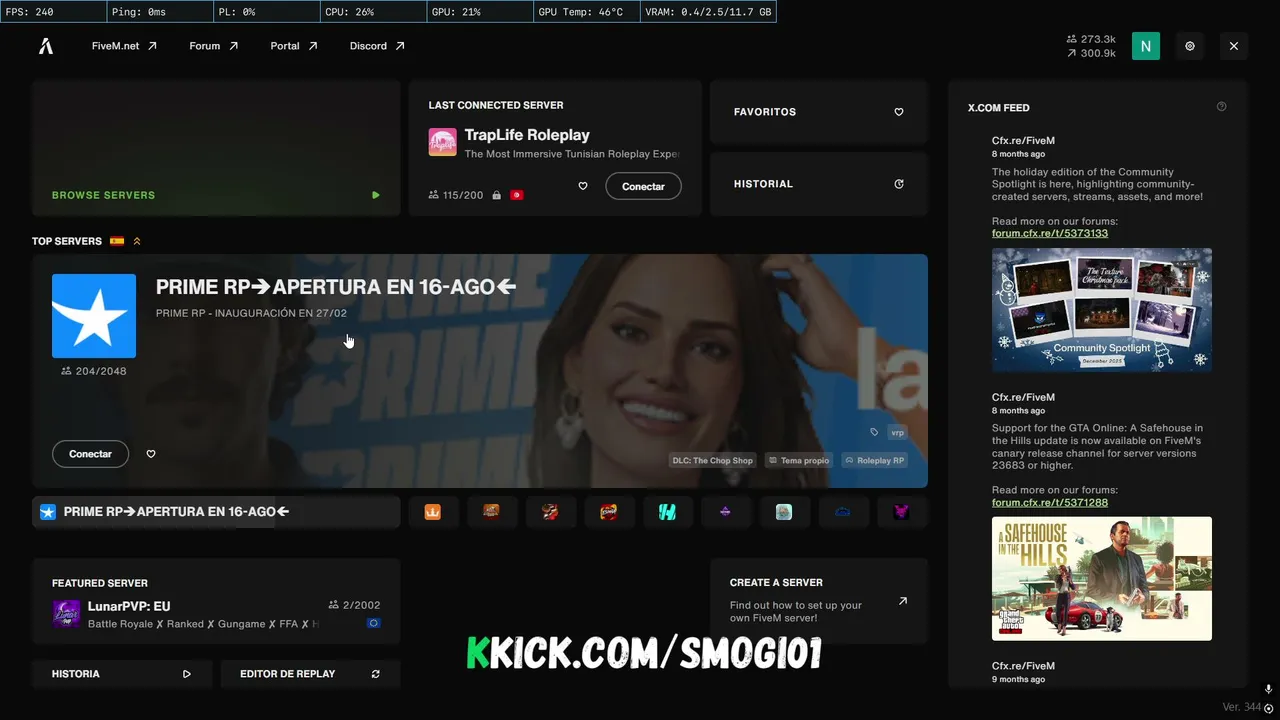The width and height of the screenshot is (1280, 720).
Task: Select the PRIME RP tab in server strip
Action: pos(216,512)
